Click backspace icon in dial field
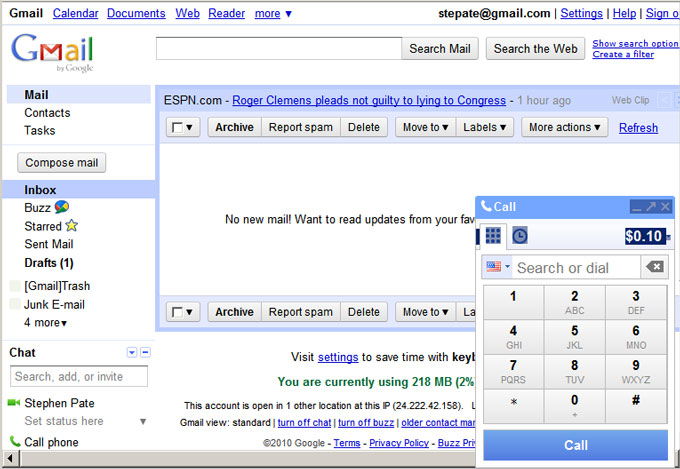 (x=654, y=267)
